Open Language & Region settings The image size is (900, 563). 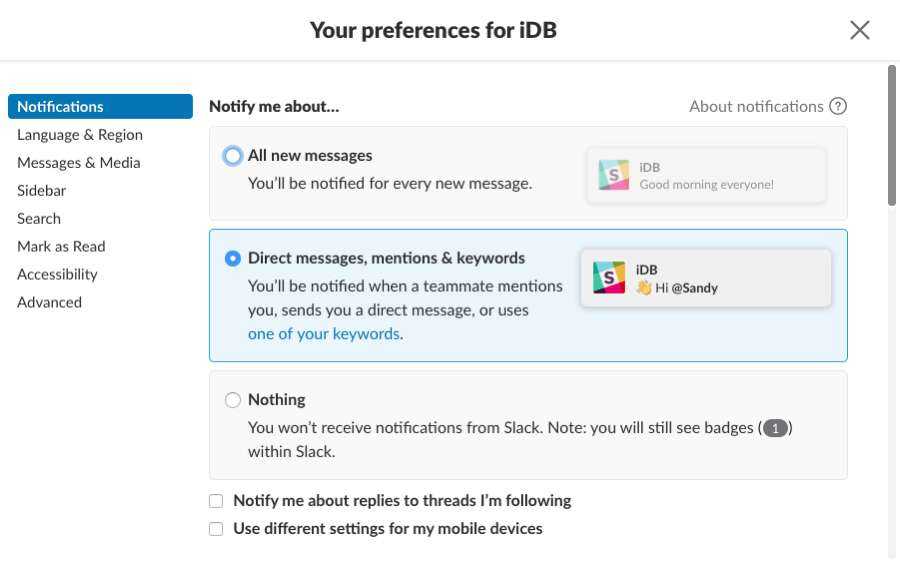[80, 135]
